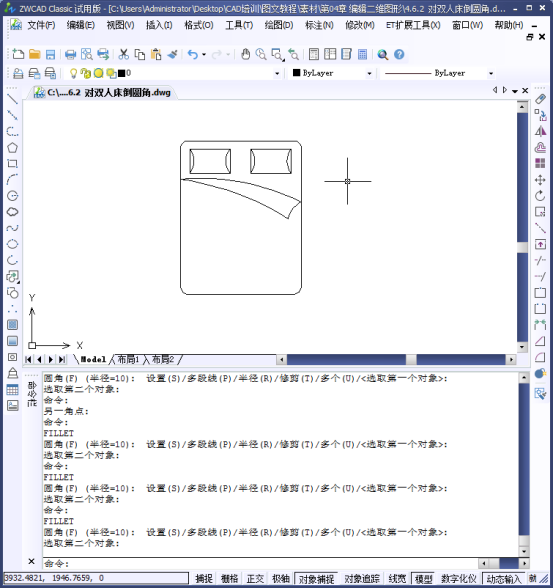554x588 pixels.
Task: Select the Fillet modify tool
Action: tap(540, 357)
